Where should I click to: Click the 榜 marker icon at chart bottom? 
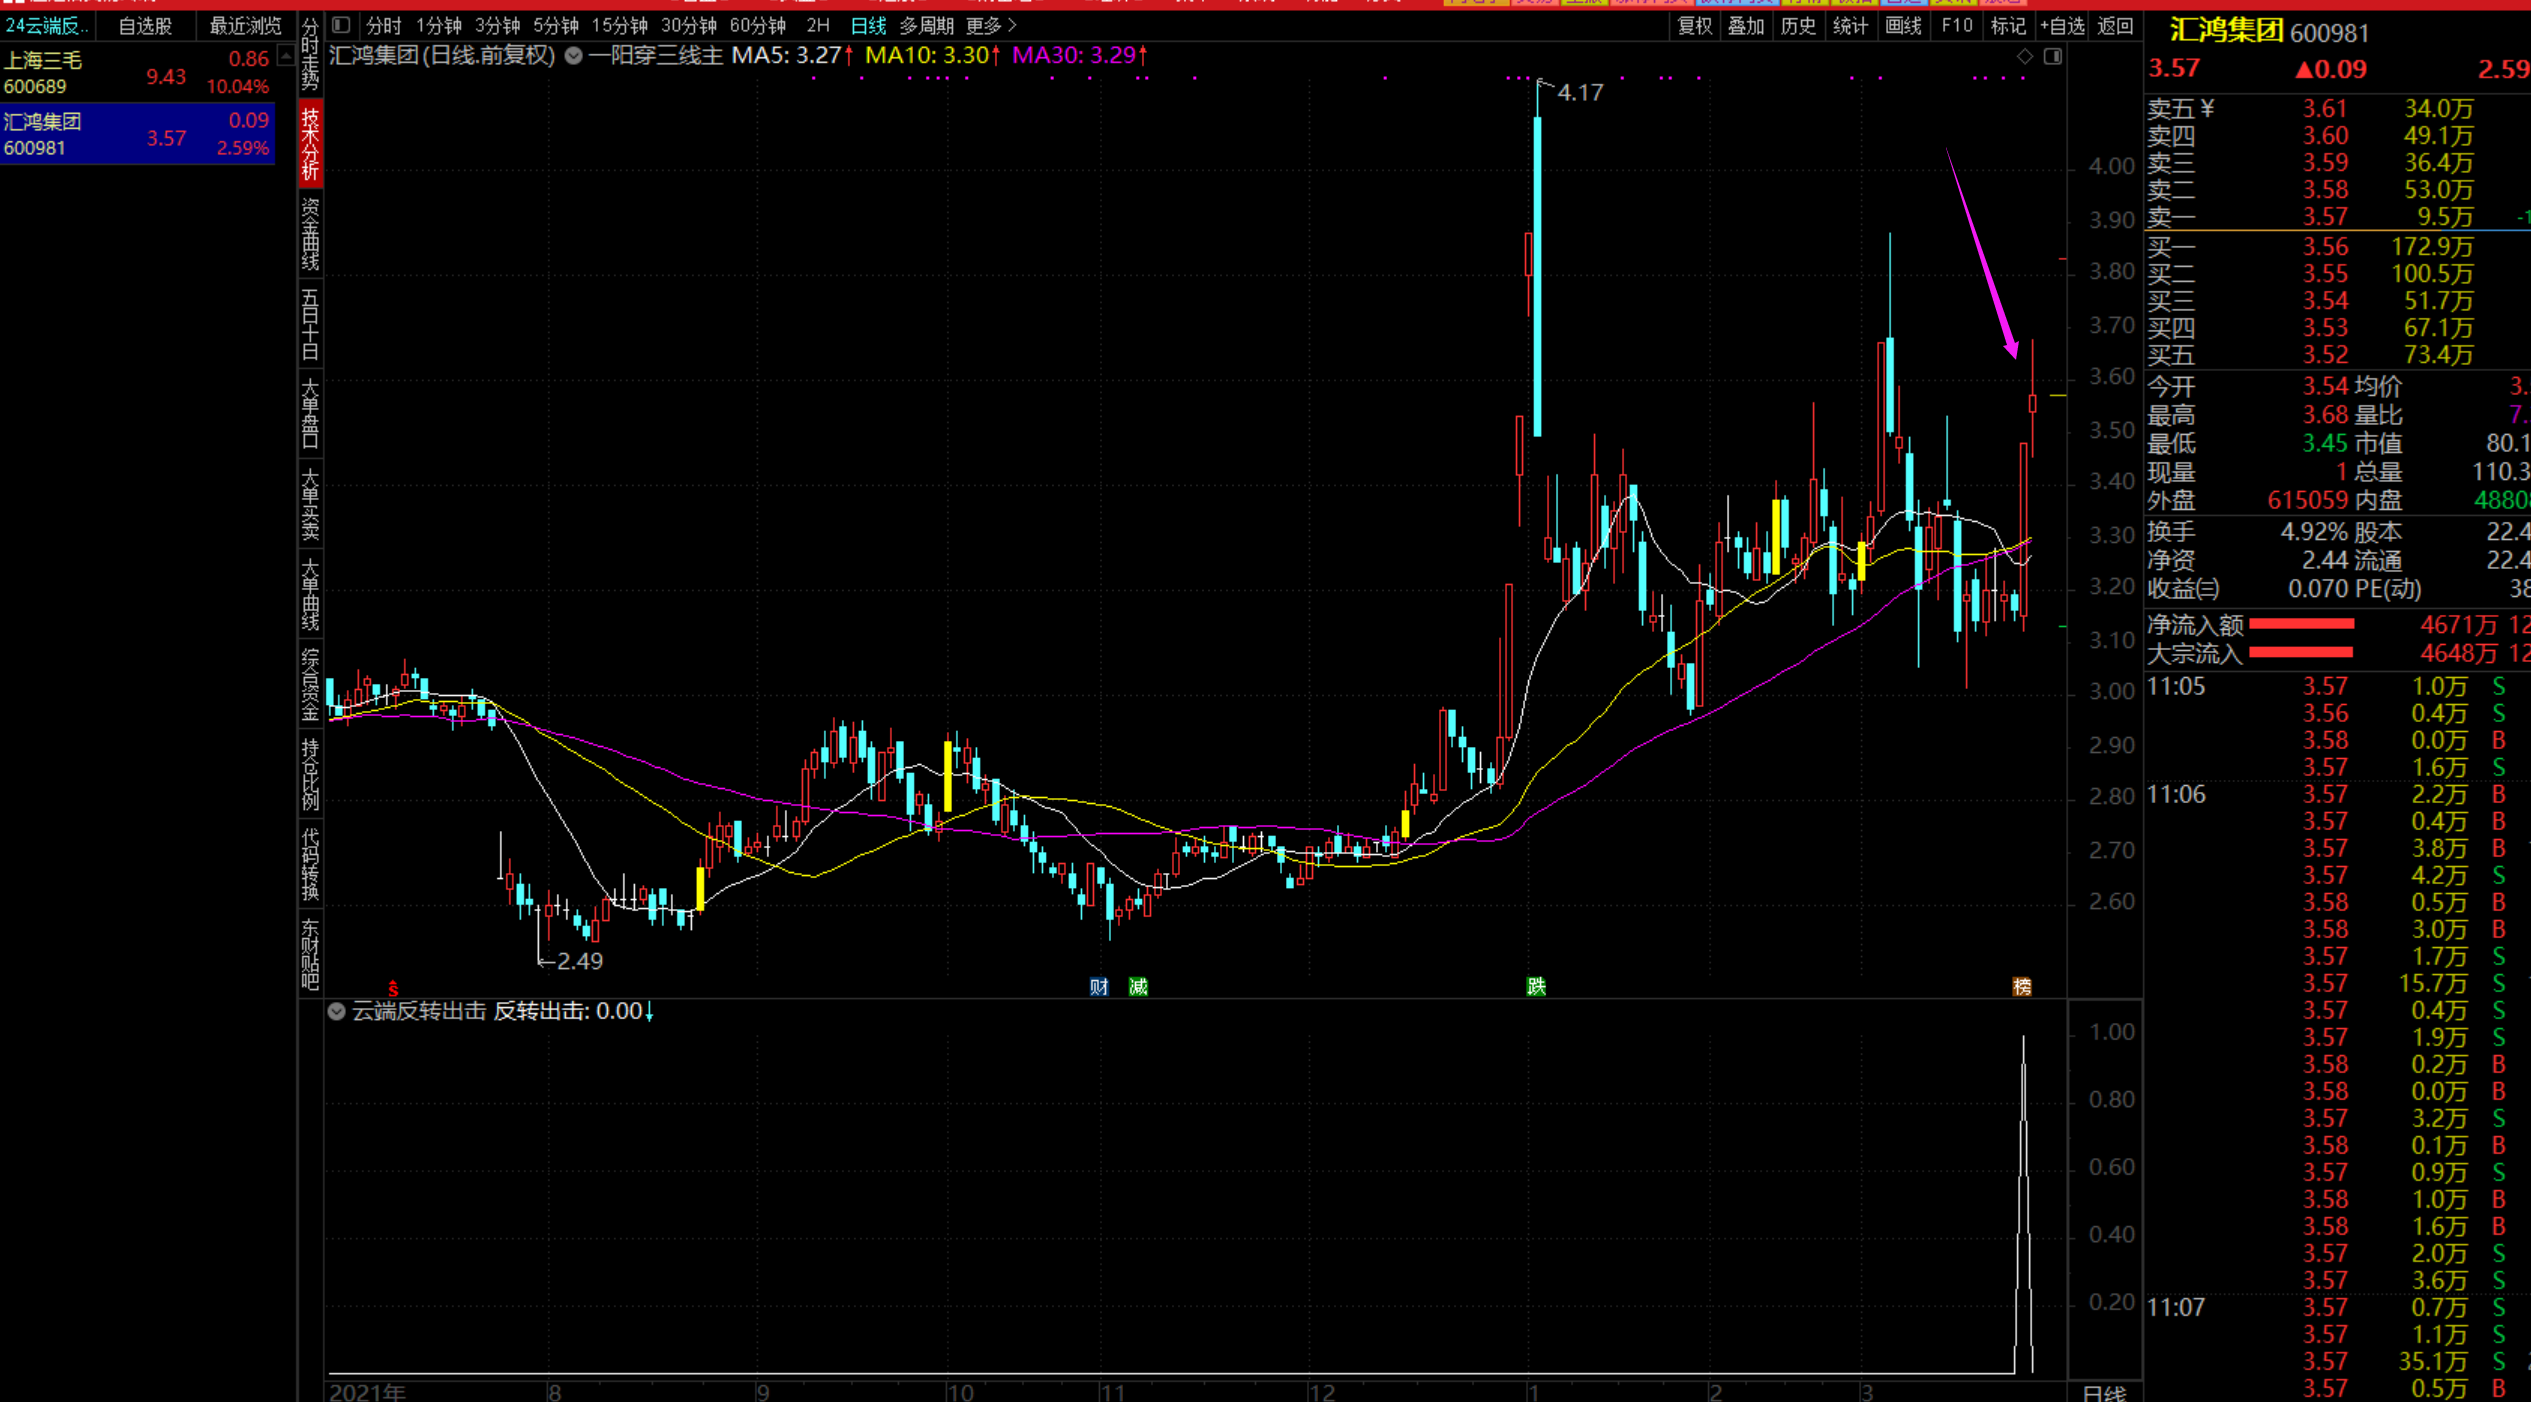point(2021,987)
